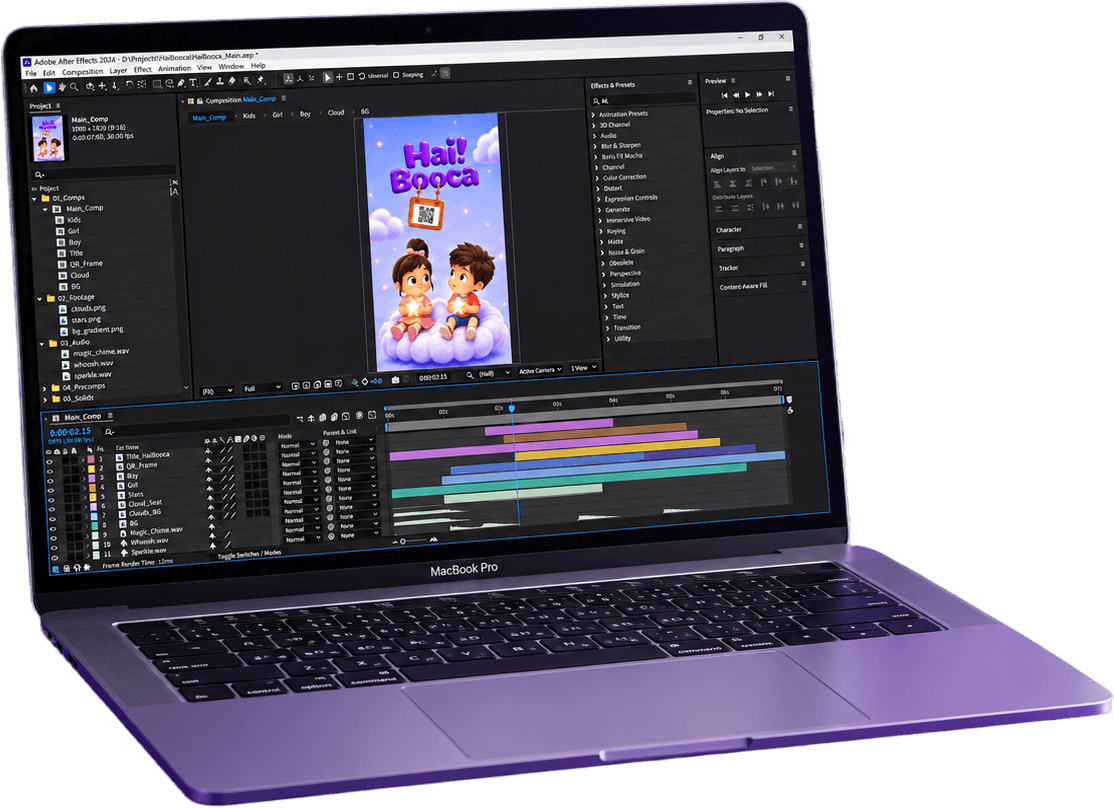Screen dimensions: 1114x808
Task: Open the Full resolution dropdown
Action: coord(261,389)
